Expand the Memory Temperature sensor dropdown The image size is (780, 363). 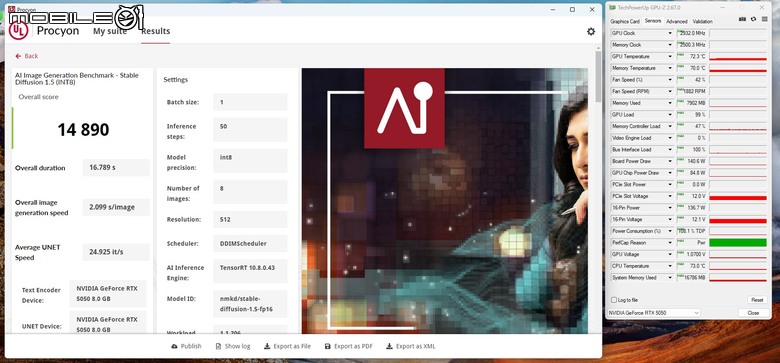tap(670, 68)
